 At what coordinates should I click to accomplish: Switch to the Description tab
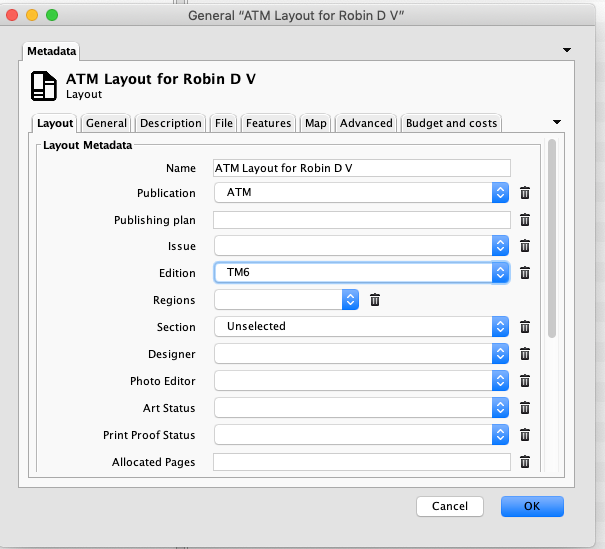[x=171, y=123]
